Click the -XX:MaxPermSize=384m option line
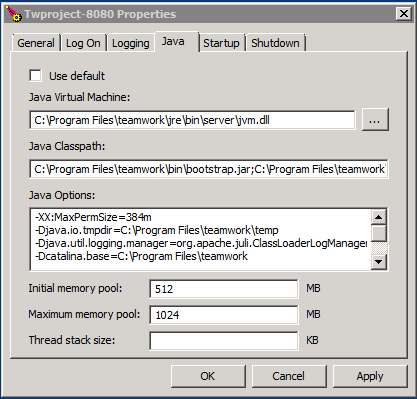This screenshot has height=399, width=417. click(x=93, y=217)
